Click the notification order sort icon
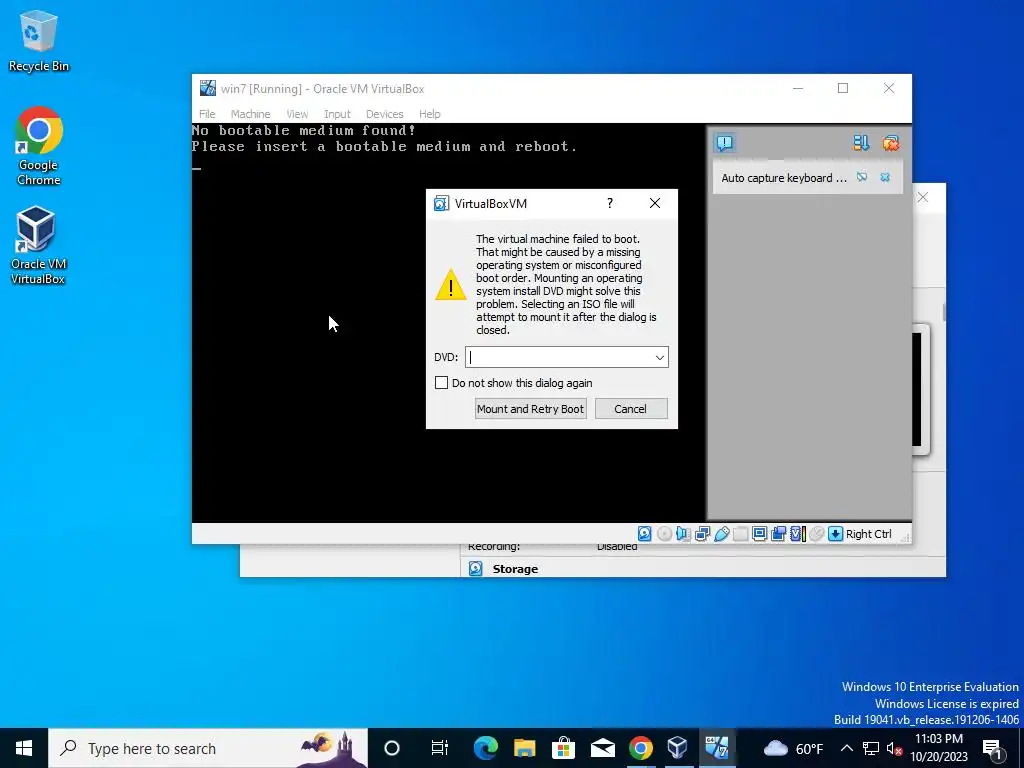 coord(861,143)
